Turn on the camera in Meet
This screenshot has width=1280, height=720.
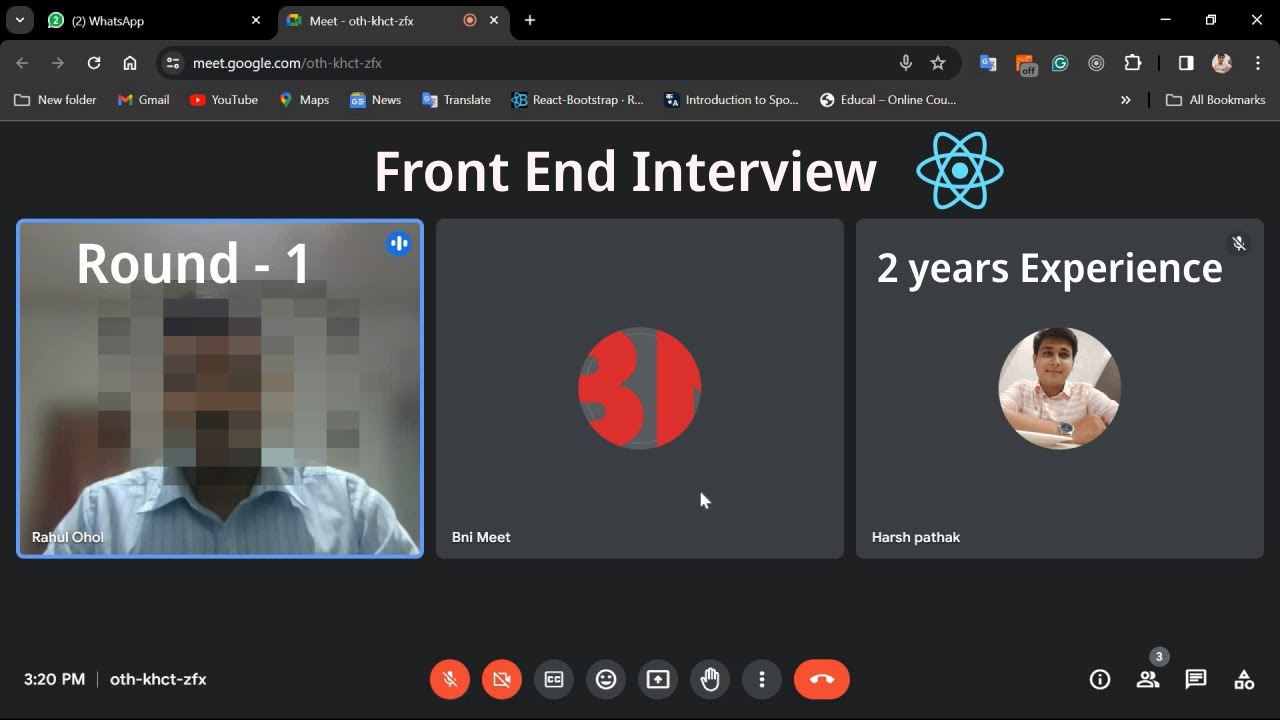pos(502,680)
